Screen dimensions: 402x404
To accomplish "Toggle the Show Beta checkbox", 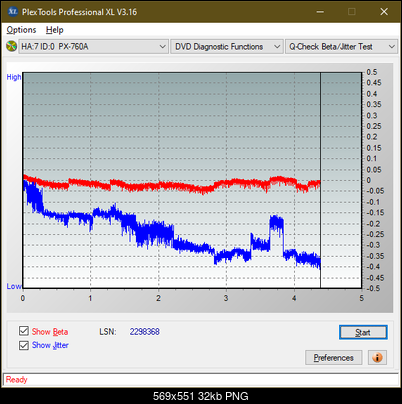I will pos(24,331).
